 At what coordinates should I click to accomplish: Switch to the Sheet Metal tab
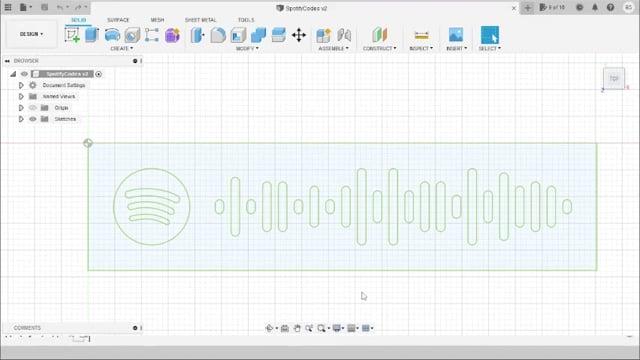(200, 20)
